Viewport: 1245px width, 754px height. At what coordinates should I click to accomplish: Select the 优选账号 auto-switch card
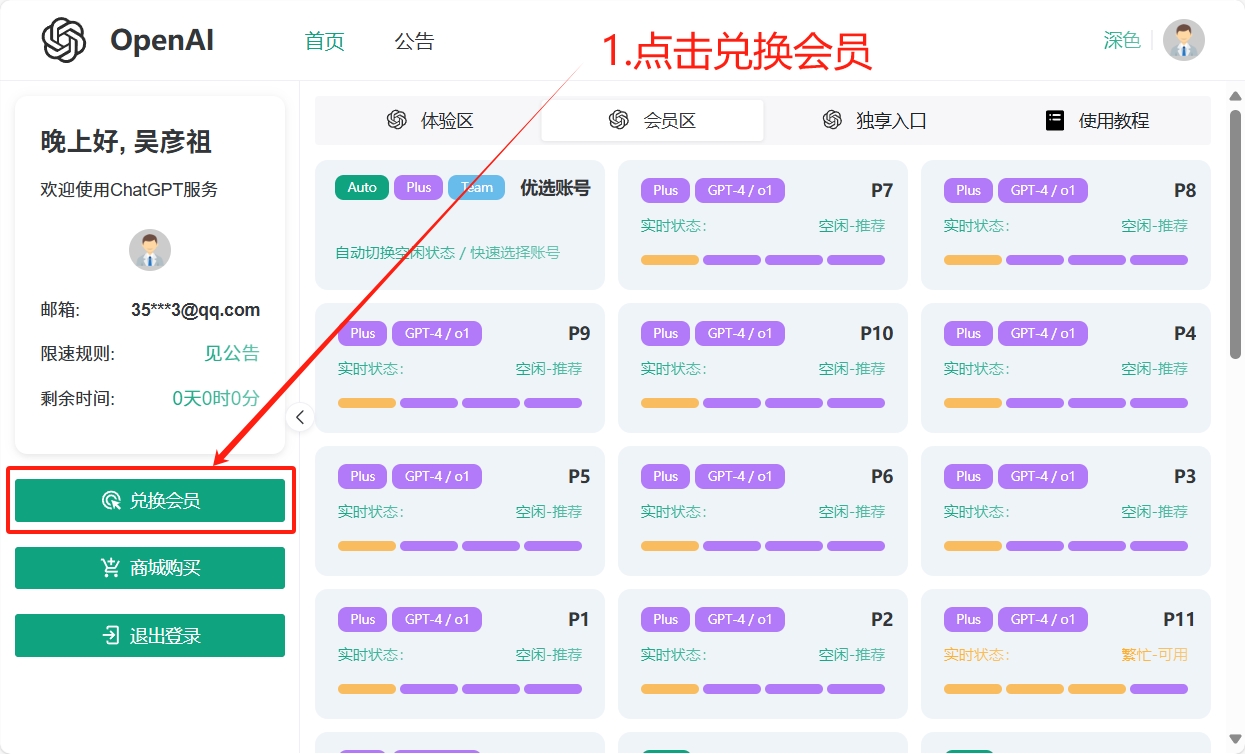click(x=460, y=225)
